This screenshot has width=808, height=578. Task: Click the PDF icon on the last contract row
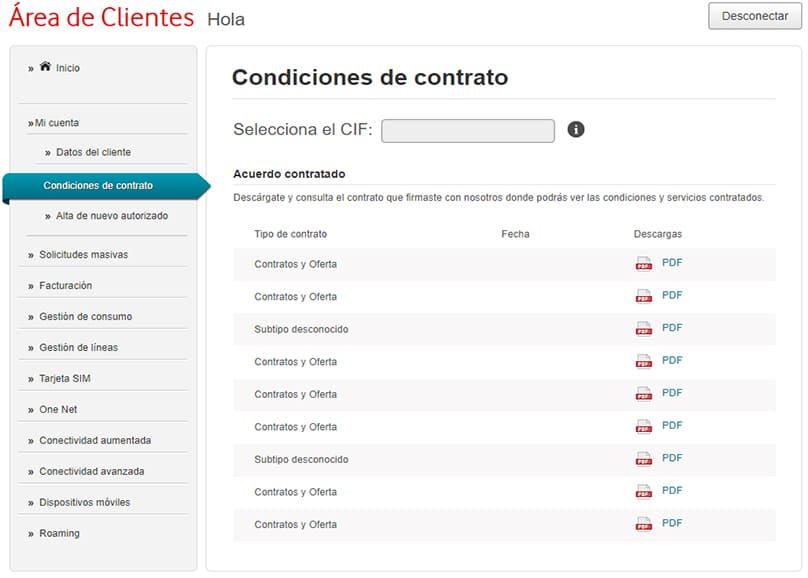643,524
